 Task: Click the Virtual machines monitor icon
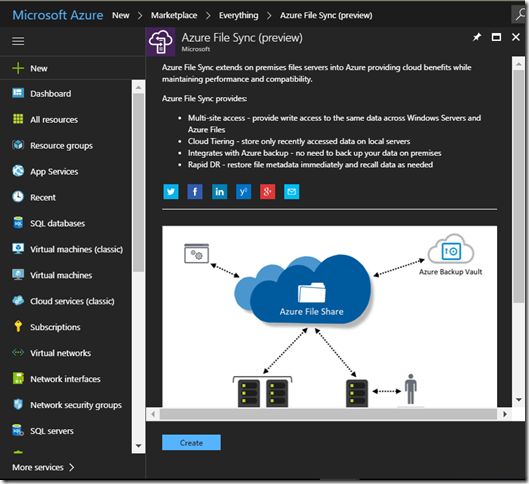tap(18, 275)
